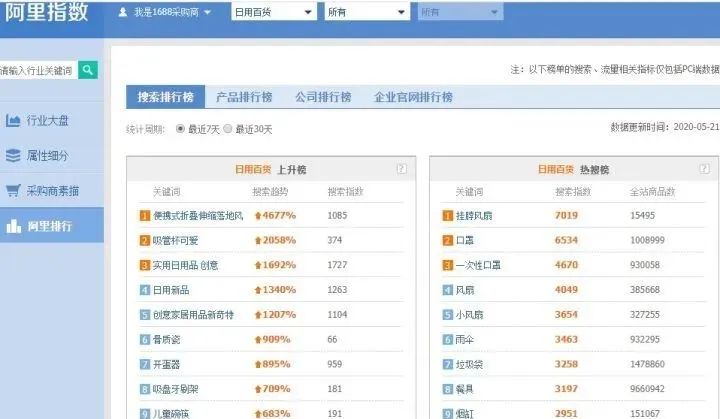
Task: Expand the 日用百货 category dropdown
Action: click(x=274, y=12)
